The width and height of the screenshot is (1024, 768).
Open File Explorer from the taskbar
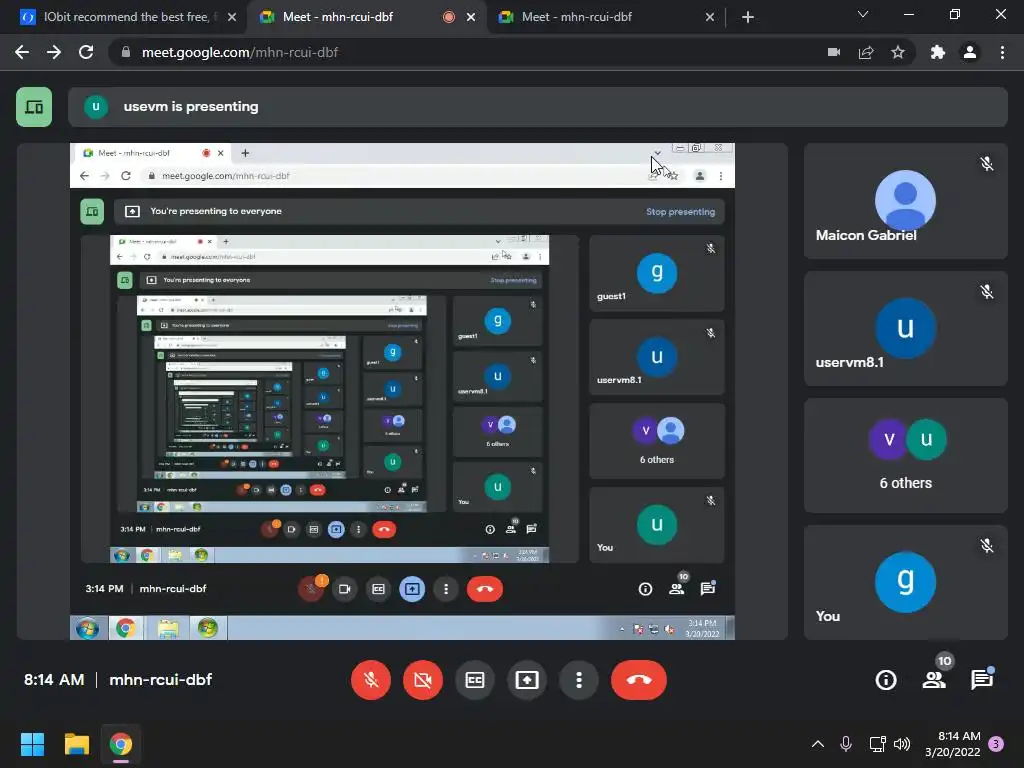[76, 744]
